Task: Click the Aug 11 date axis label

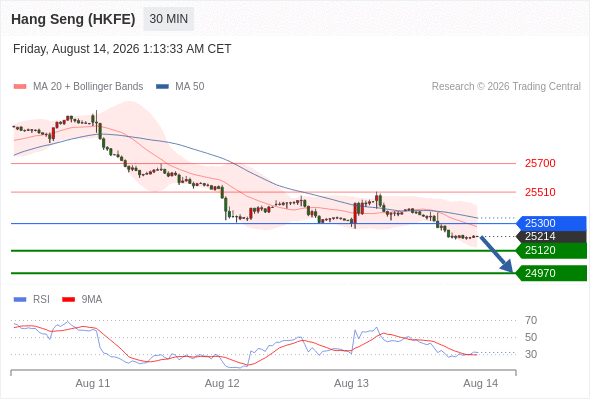Action: pos(93,383)
